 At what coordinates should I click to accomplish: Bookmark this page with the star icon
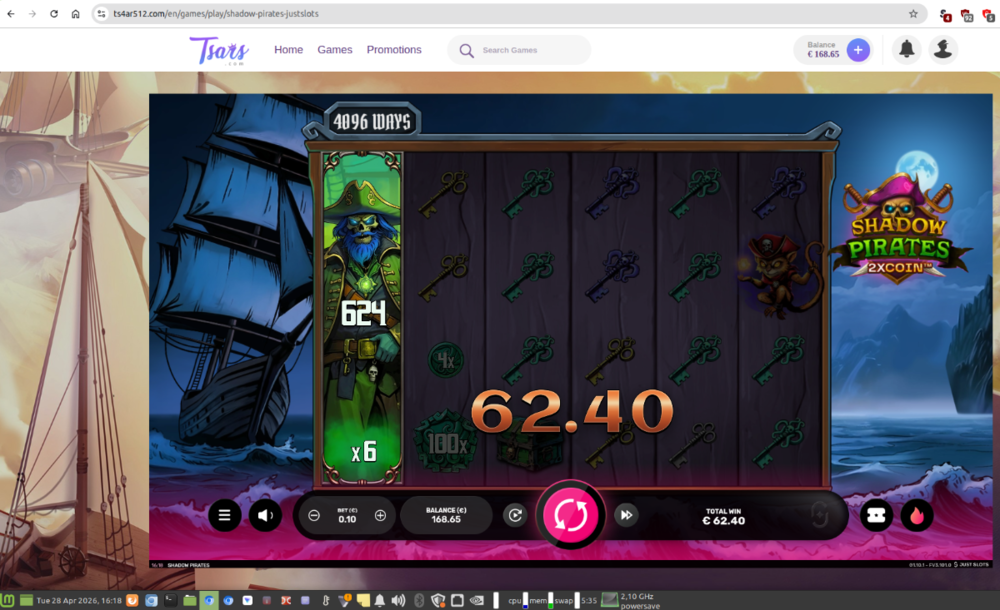tap(913, 14)
